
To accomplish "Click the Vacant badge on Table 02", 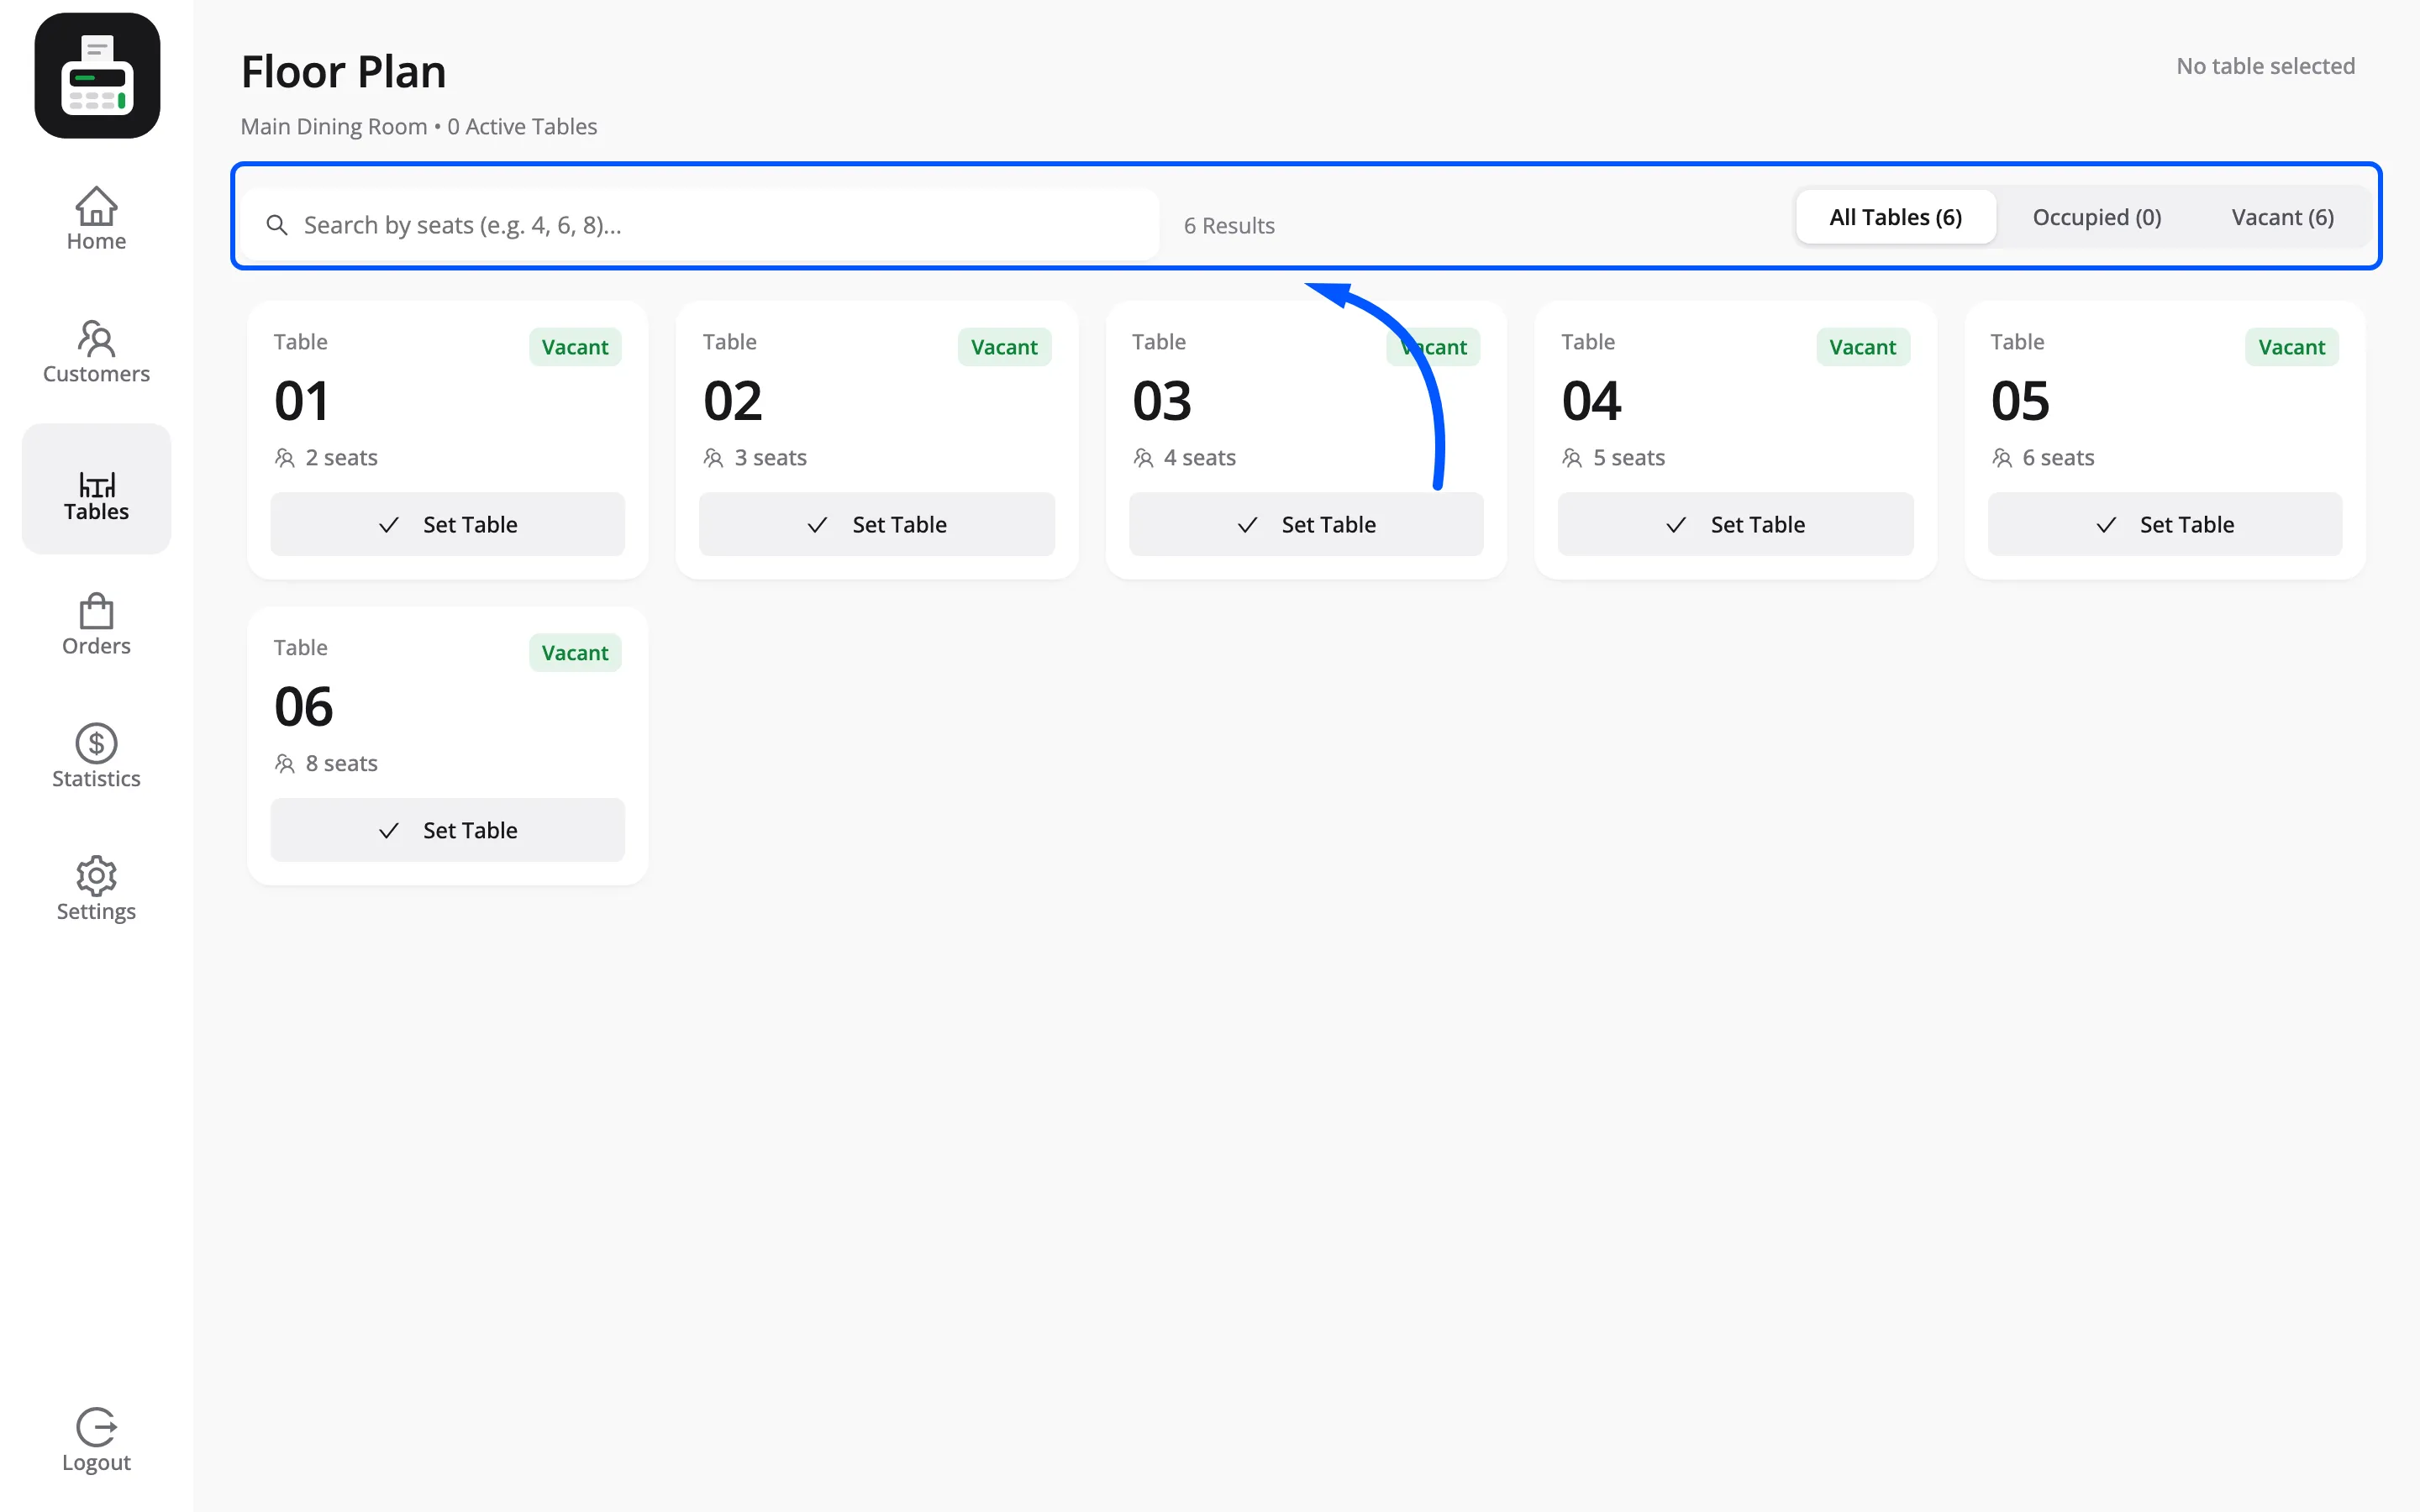I will point(1004,347).
